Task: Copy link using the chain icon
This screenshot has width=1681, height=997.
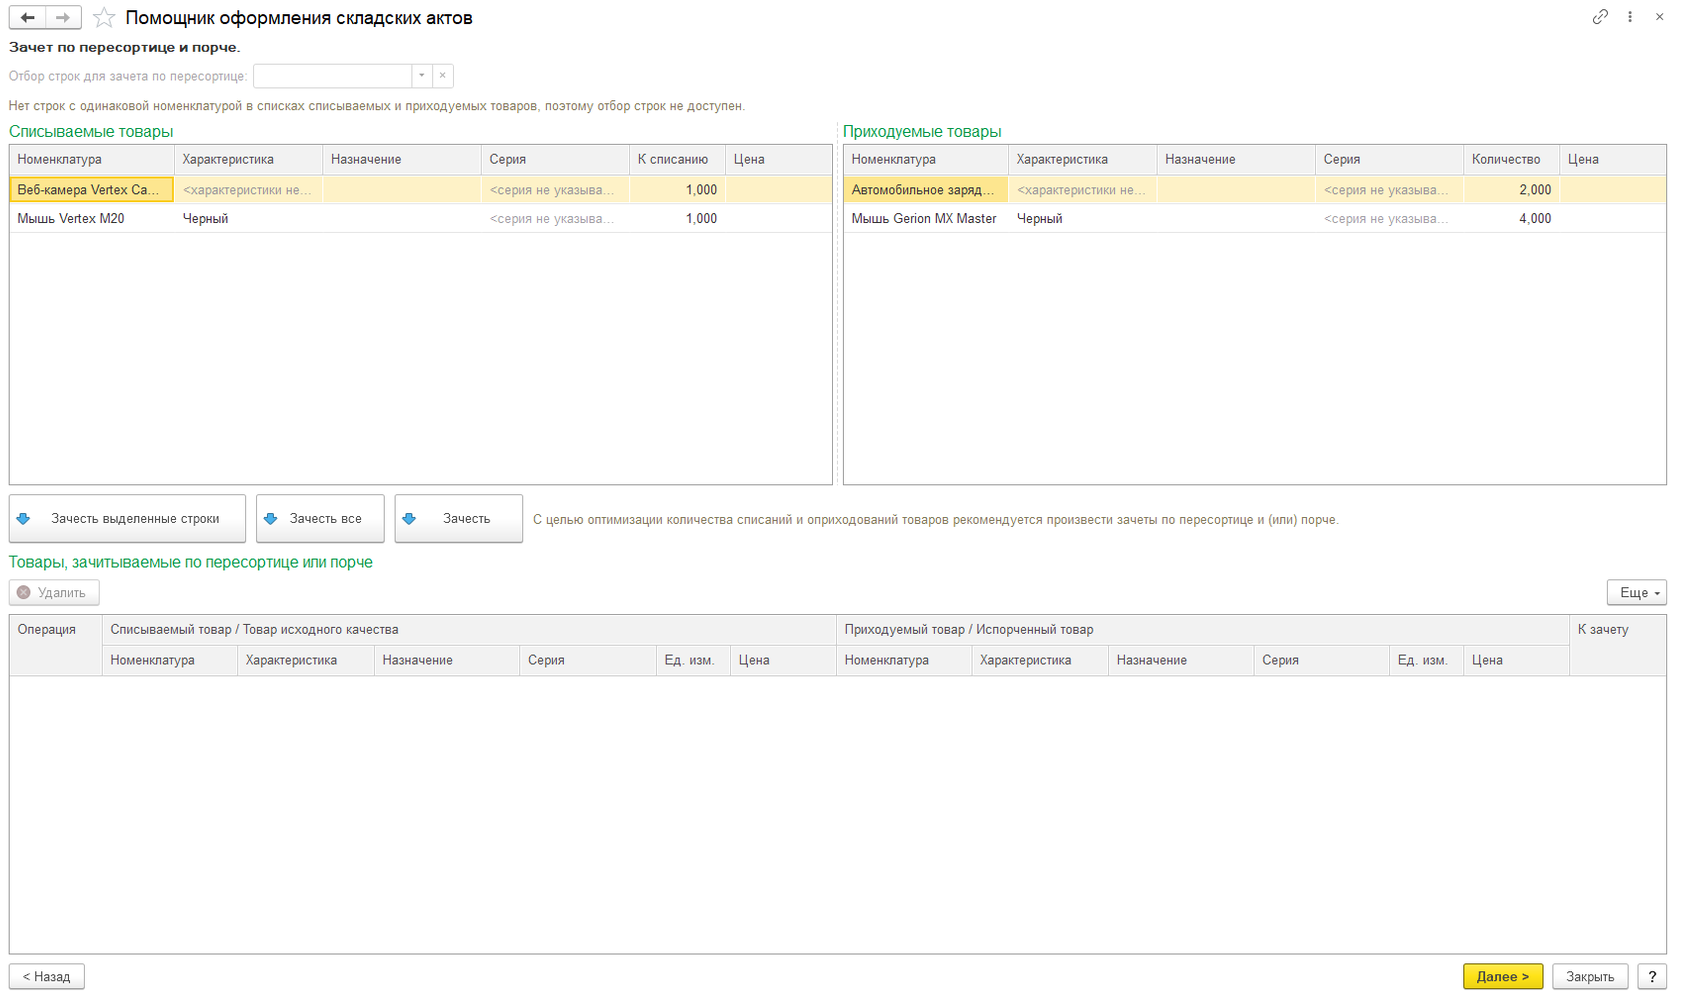Action: coord(1600,17)
